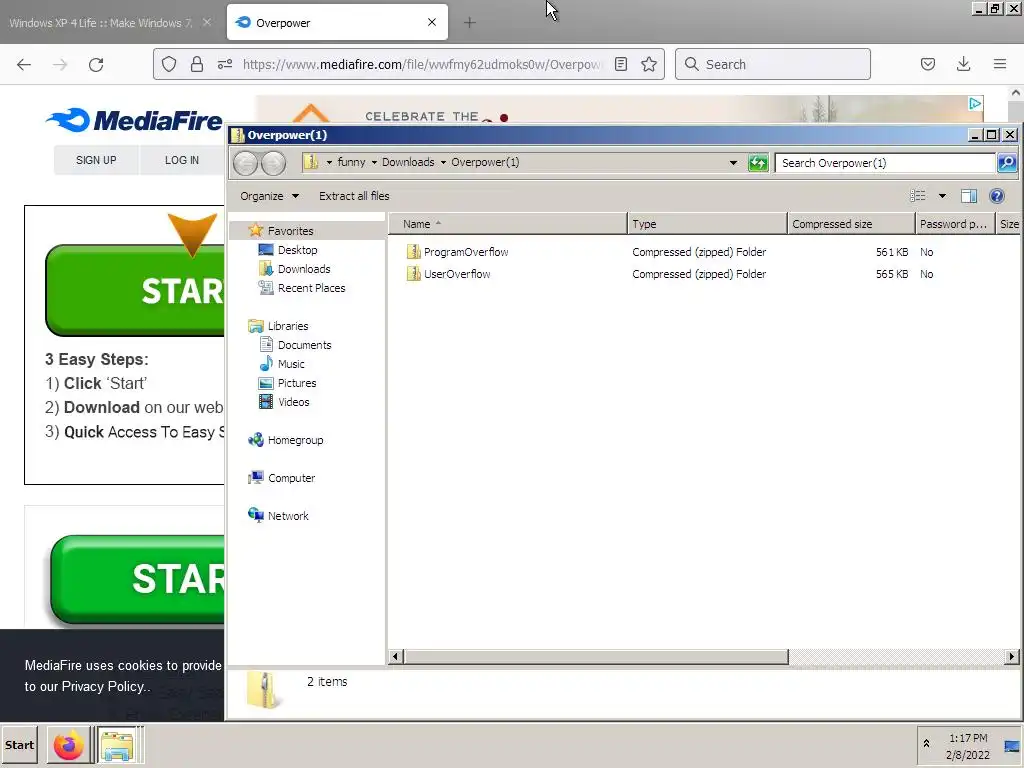Open the Windows Start menu
Screen dimensions: 1024x768
pyautogui.click(x=19, y=744)
